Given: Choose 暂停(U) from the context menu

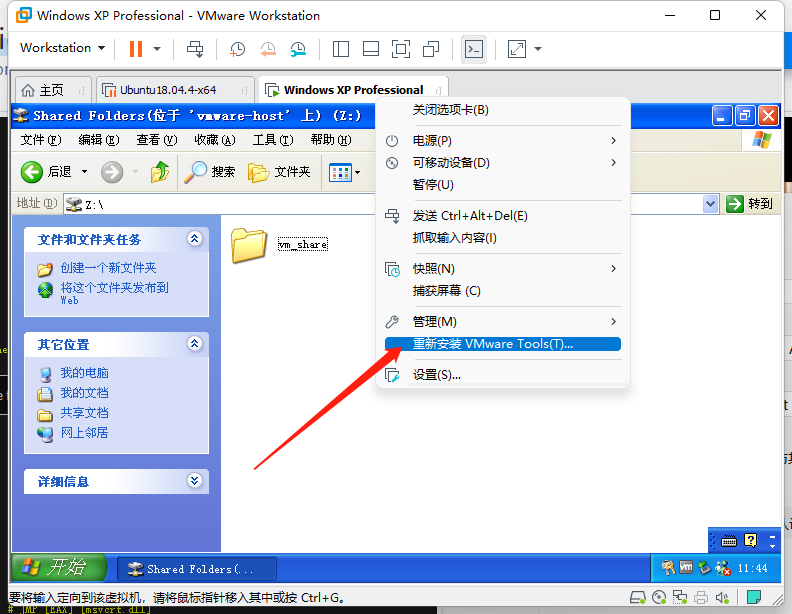Looking at the screenshot, I should click(503, 185).
